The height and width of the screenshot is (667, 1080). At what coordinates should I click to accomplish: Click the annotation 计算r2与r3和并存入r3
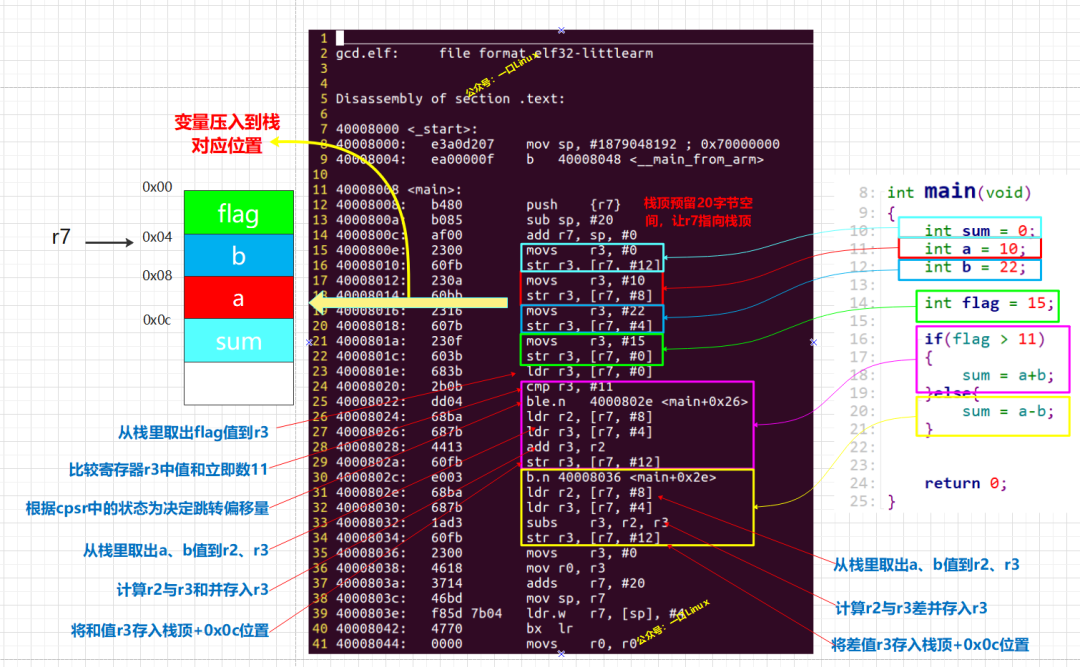[x=192, y=590]
